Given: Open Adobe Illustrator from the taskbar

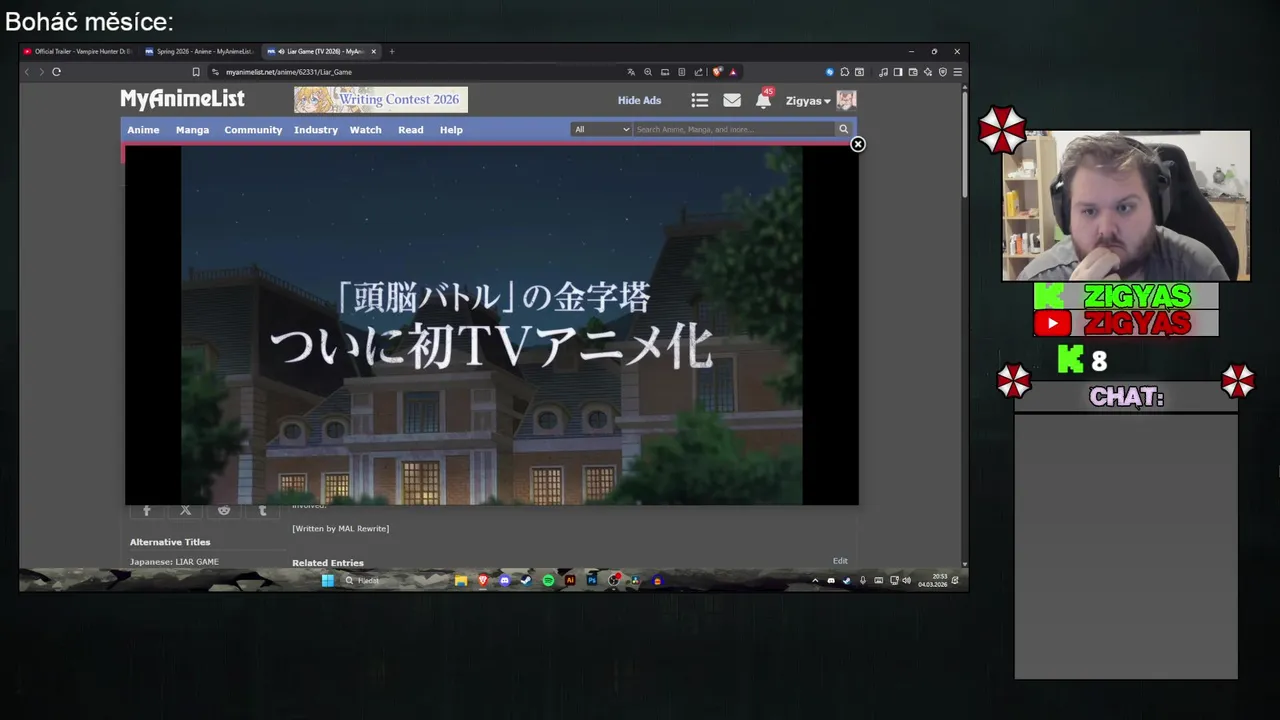Looking at the screenshot, I should pyautogui.click(x=570, y=580).
